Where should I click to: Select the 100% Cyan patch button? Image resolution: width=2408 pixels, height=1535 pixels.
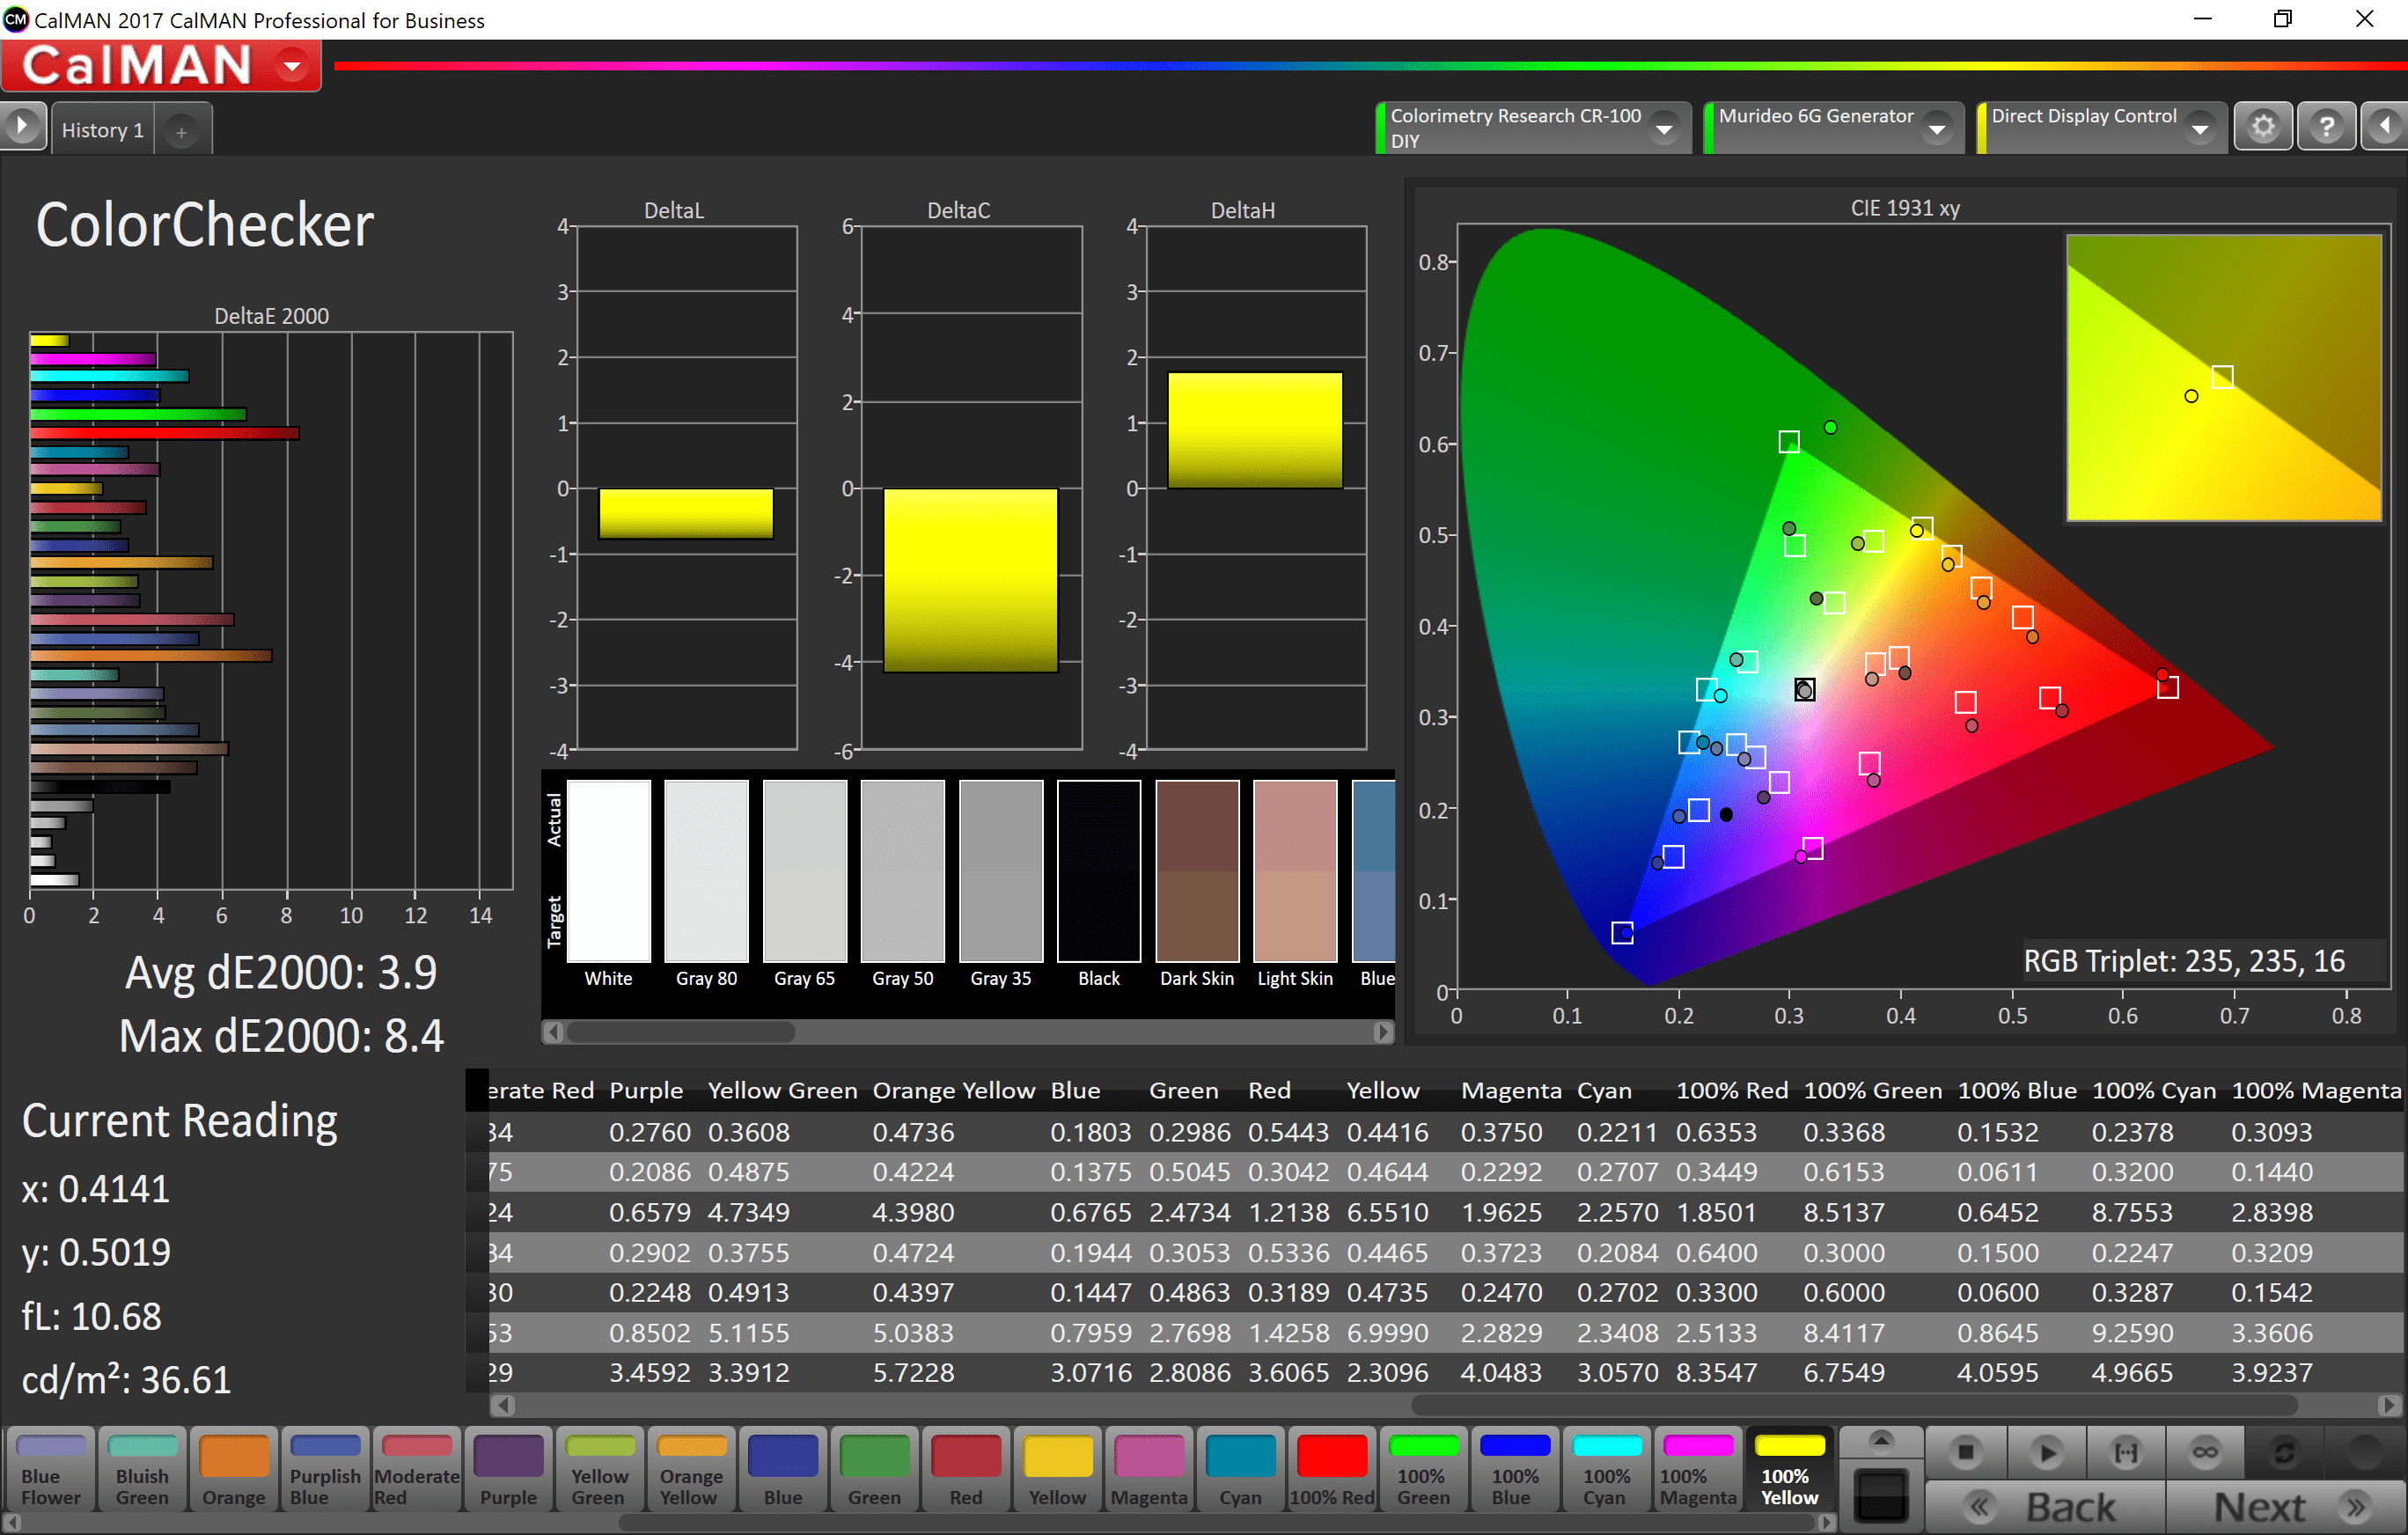point(1606,1469)
